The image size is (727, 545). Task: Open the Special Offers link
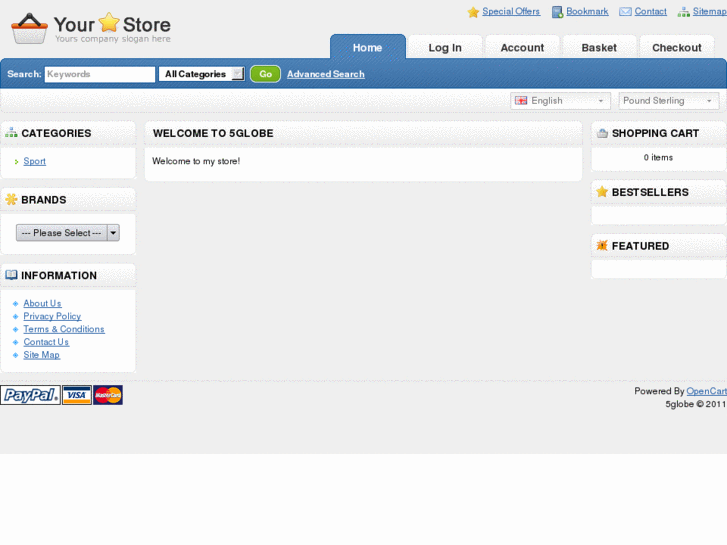[x=511, y=12]
